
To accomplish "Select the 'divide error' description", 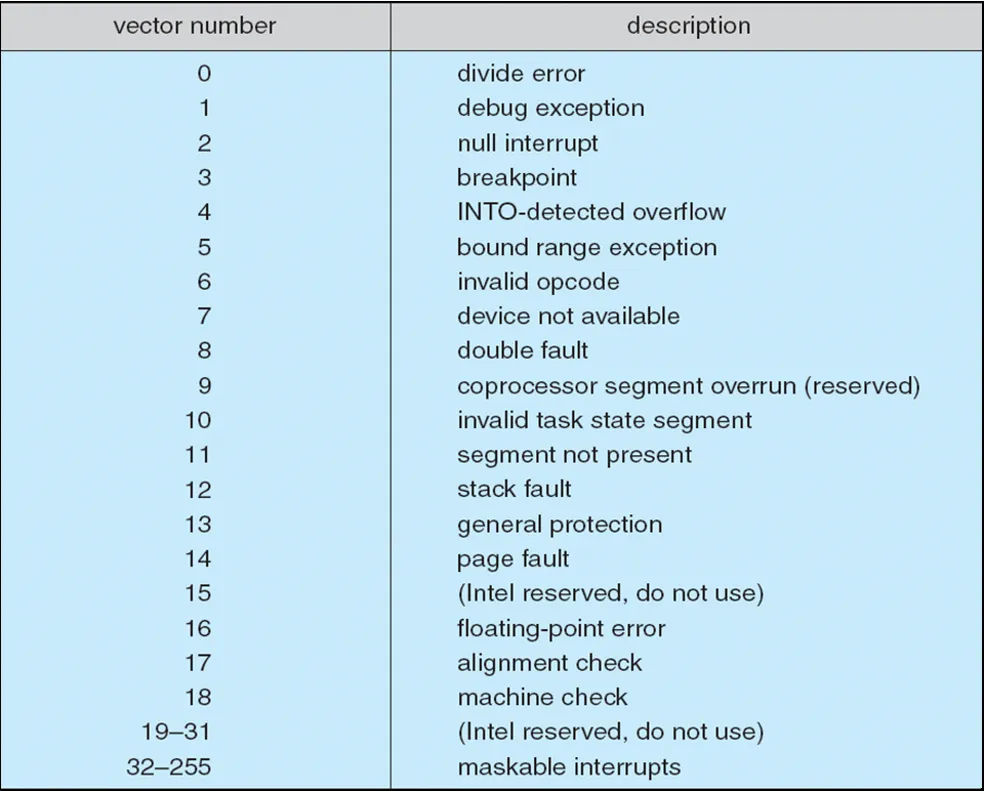I will (521, 73).
